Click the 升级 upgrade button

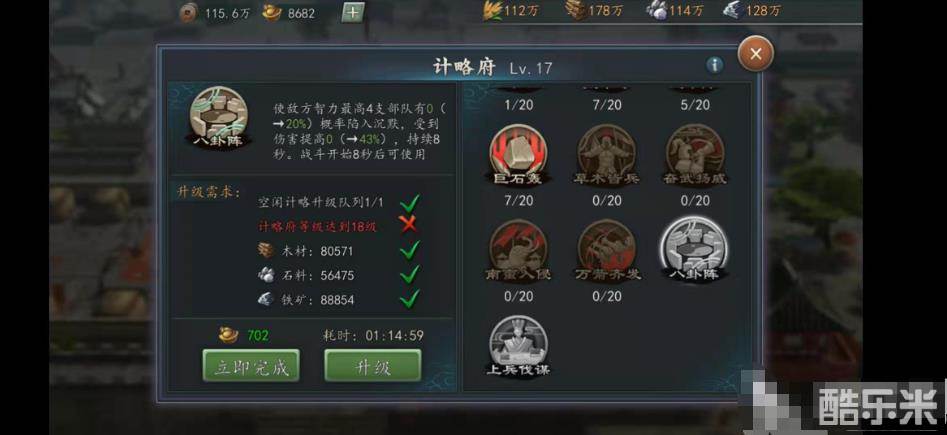coord(373,366)
